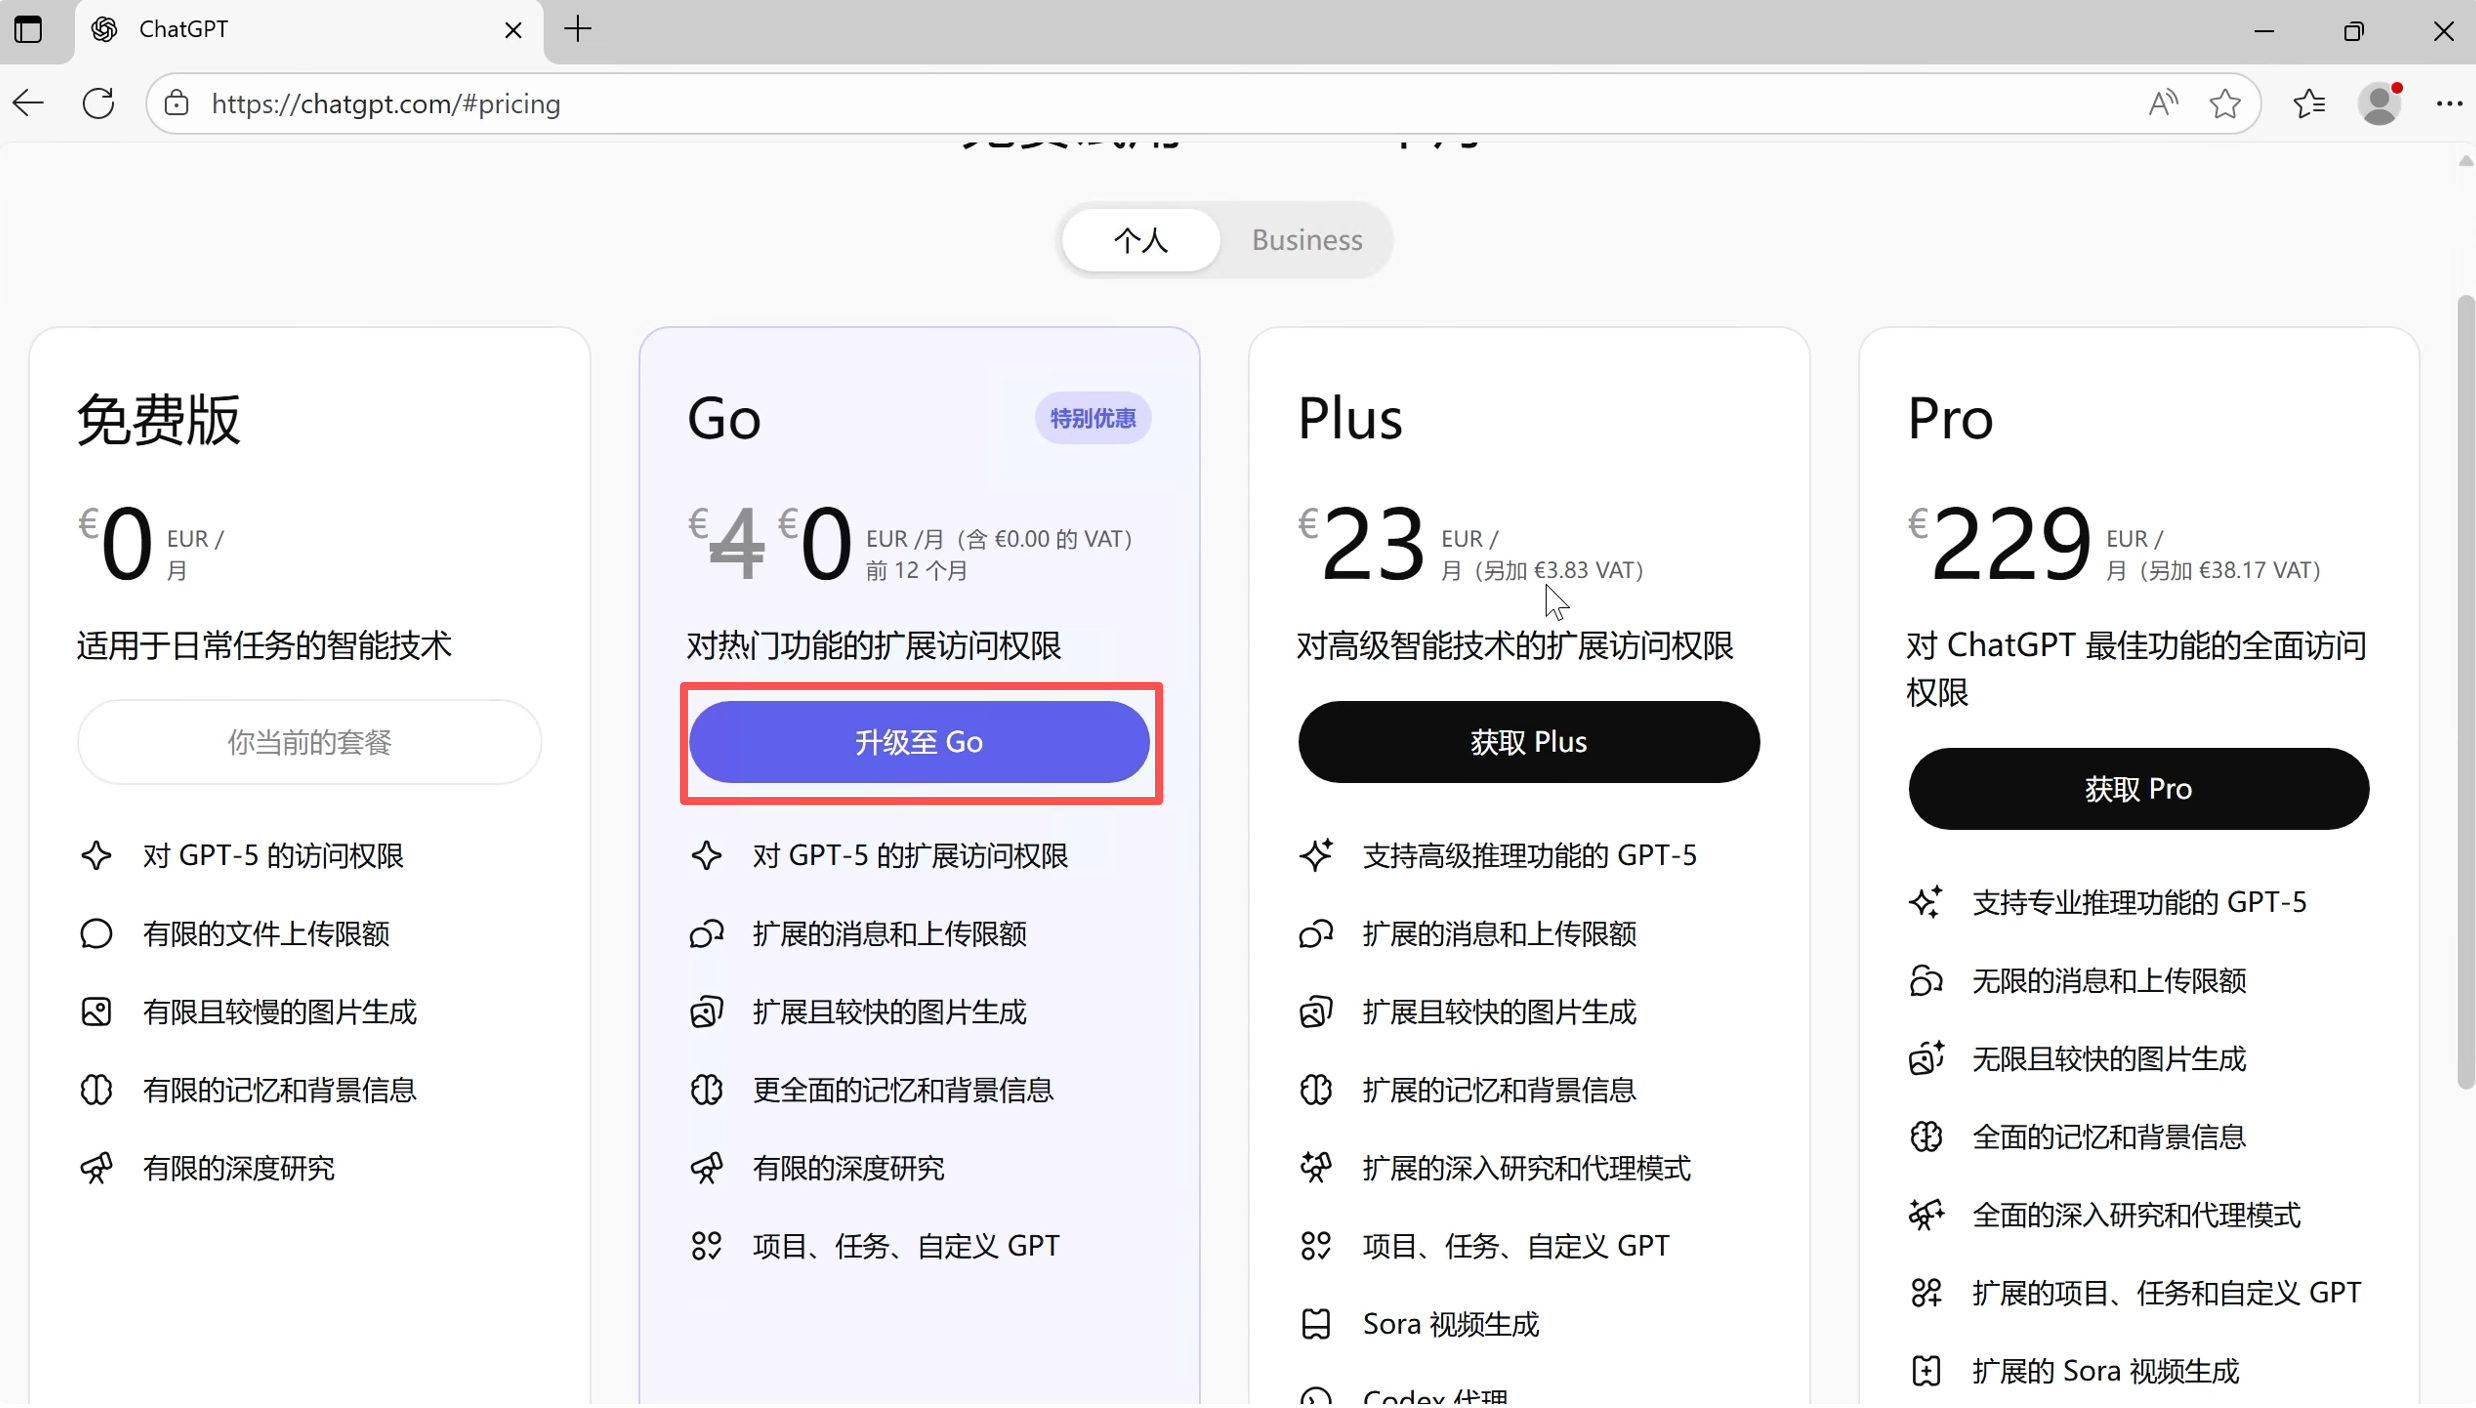Click the address bar URL field
This screenshot has width=2476, height=1408.
click(x=1100, y=103)
